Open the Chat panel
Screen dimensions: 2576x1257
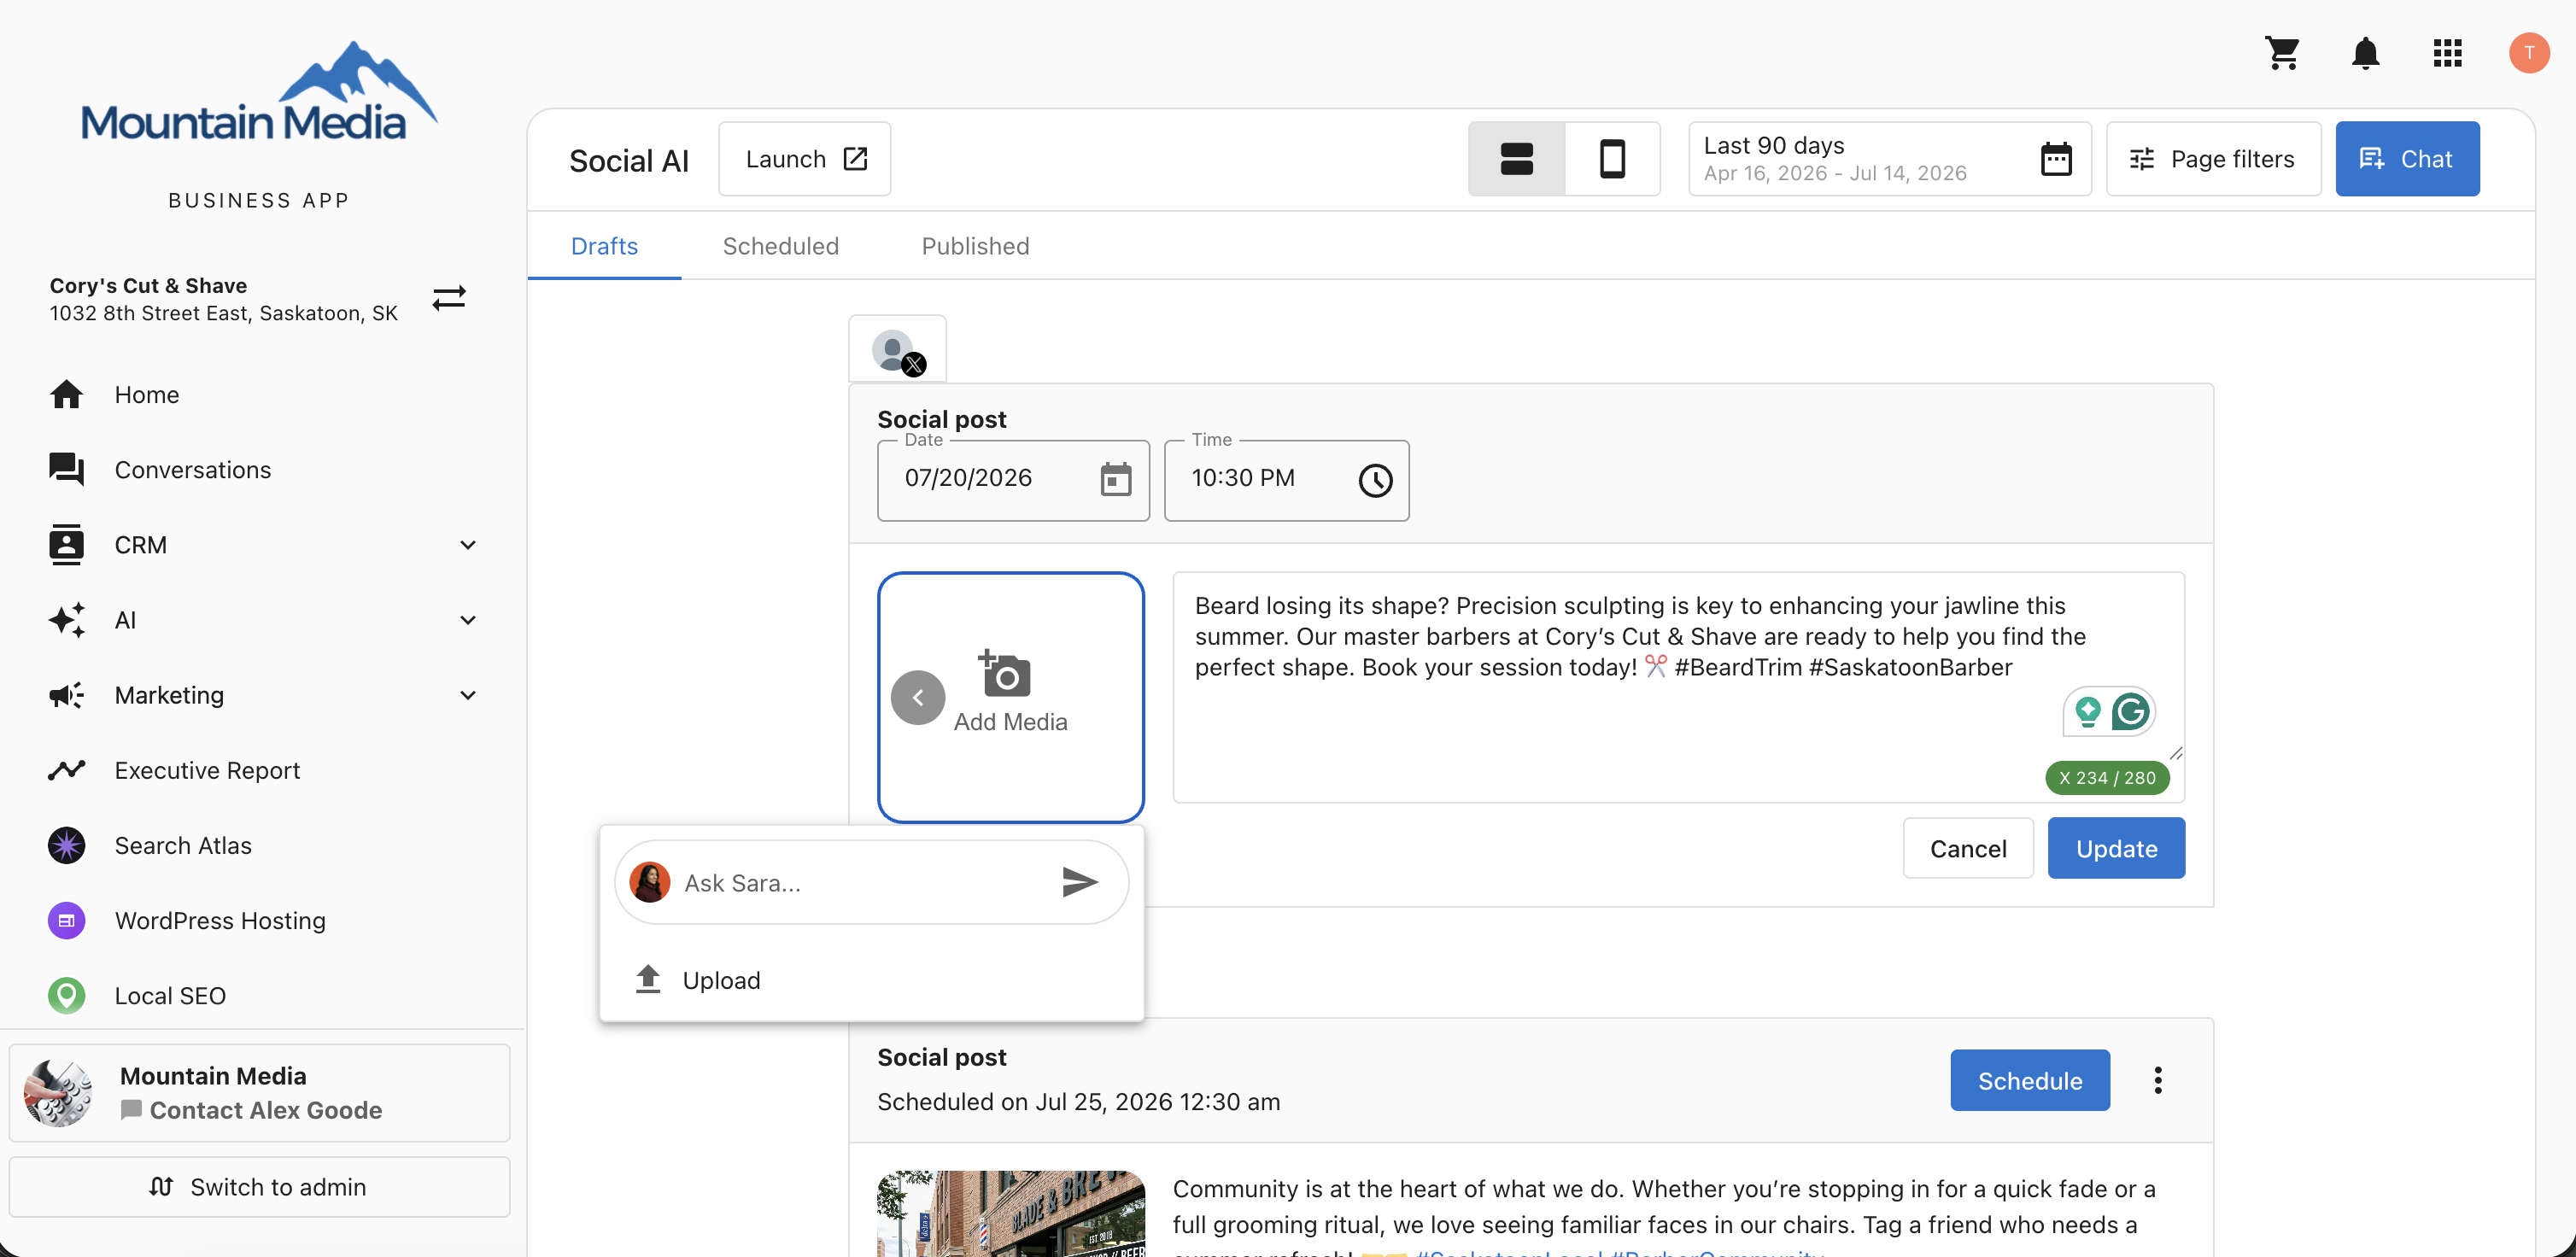2406,159
